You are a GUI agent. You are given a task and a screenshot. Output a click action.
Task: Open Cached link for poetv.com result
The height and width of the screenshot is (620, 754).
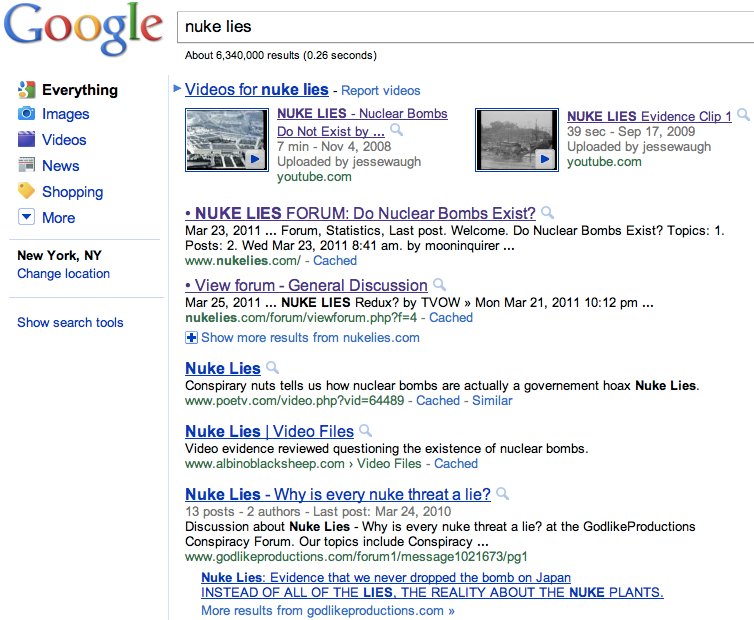pos(438,401)
